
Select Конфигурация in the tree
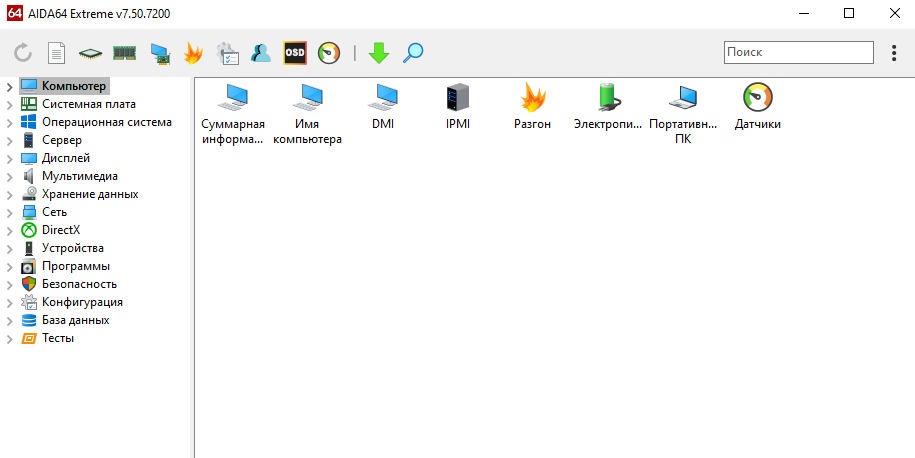[x=82, y=303]
